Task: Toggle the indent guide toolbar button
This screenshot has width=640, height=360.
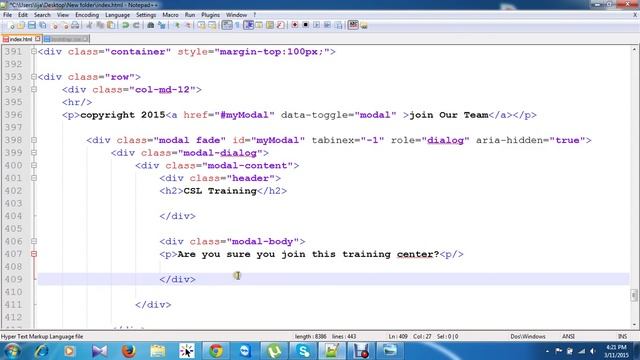Action: pyautogui.click(x=248, y=25)
